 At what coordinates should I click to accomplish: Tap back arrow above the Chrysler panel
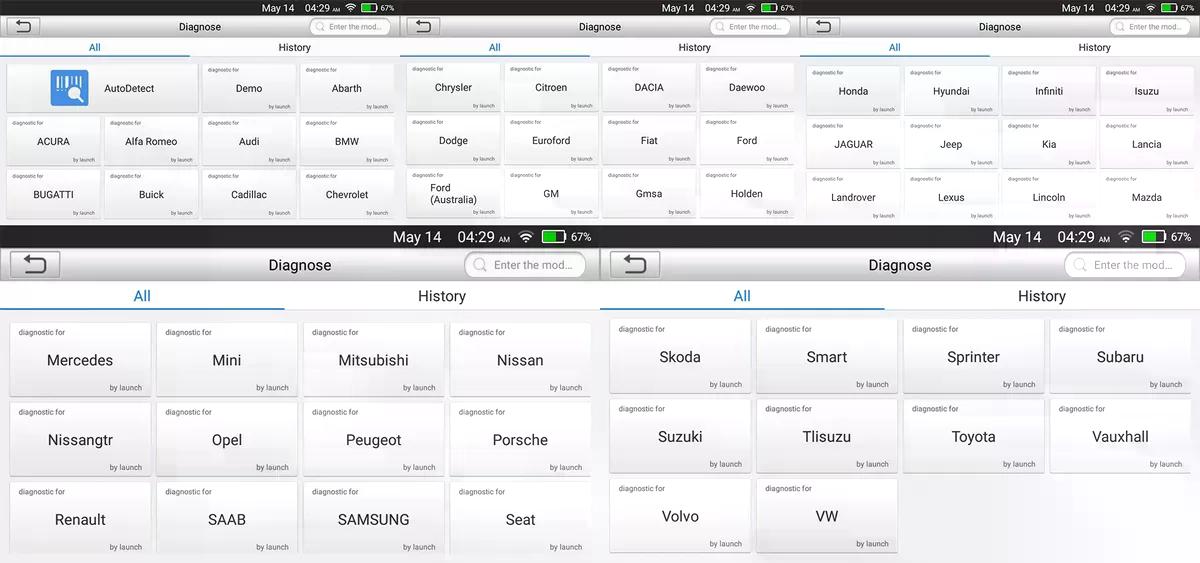point(422,26)
